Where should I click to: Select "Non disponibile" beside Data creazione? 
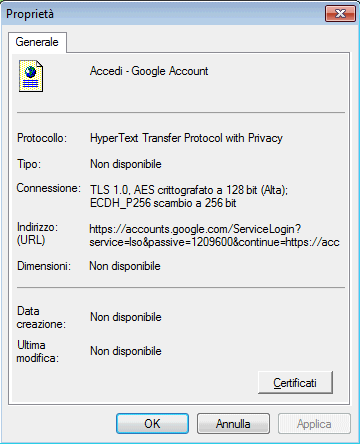pyautogui.click(x=126, y=317)
